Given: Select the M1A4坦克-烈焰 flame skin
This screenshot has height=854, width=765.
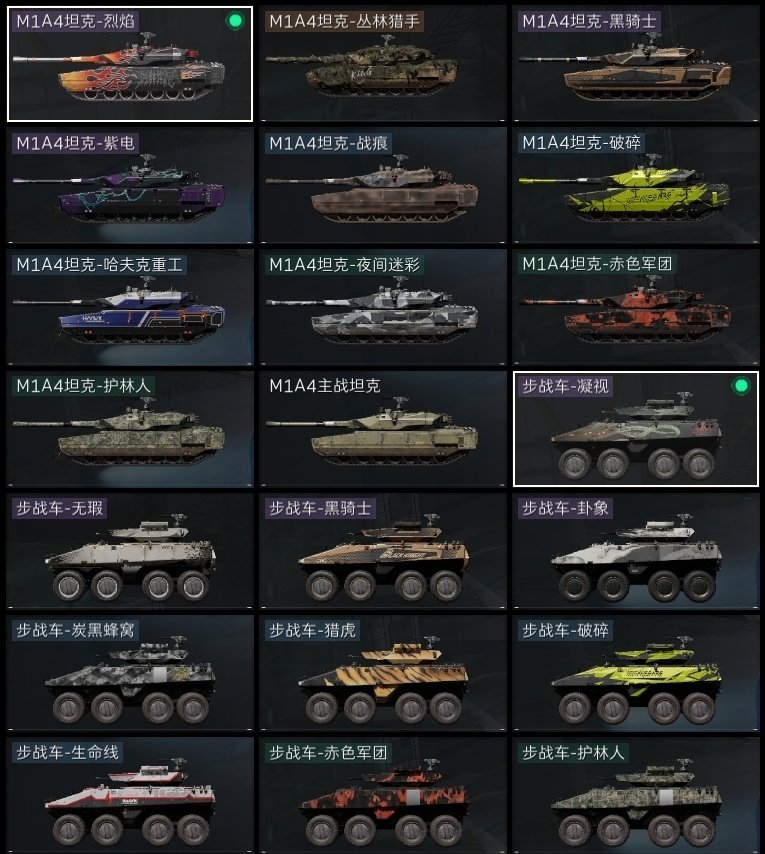Looking at the screenshot, I should [130, 64].
